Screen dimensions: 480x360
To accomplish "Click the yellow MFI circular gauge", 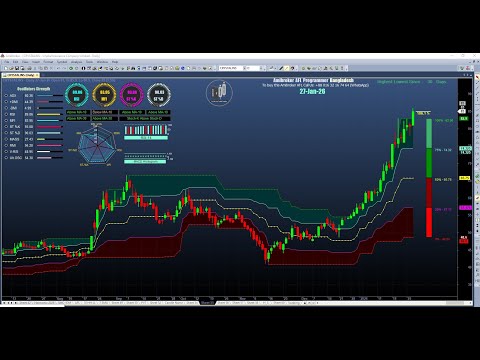I will pyautogui.click(x=104, y=95).
